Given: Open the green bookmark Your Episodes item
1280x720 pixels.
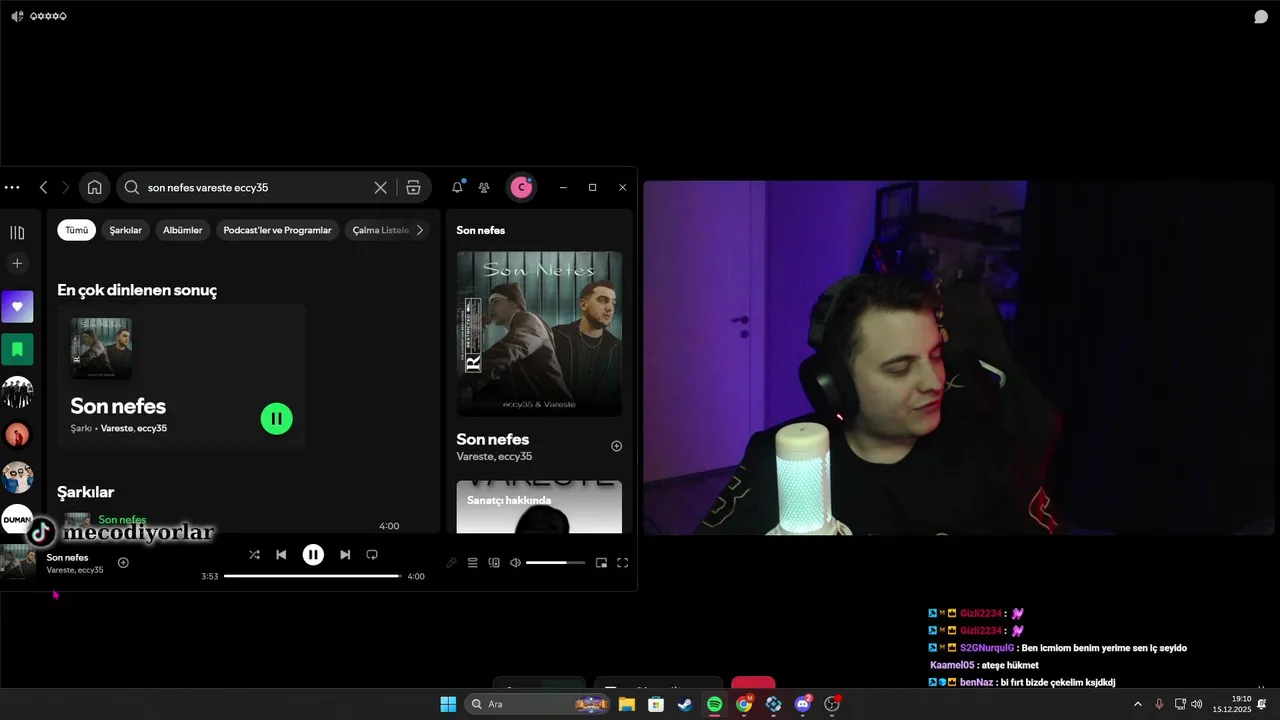Looking at the screenshot, I should tap(17, 350).
